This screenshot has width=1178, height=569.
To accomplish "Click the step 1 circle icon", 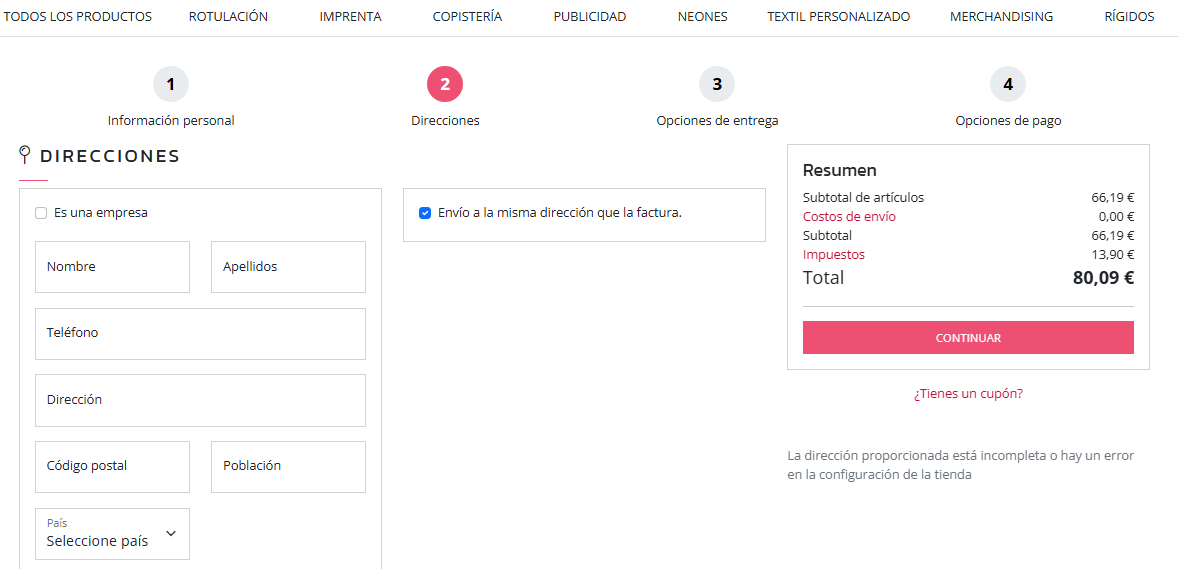I will 171,85.
